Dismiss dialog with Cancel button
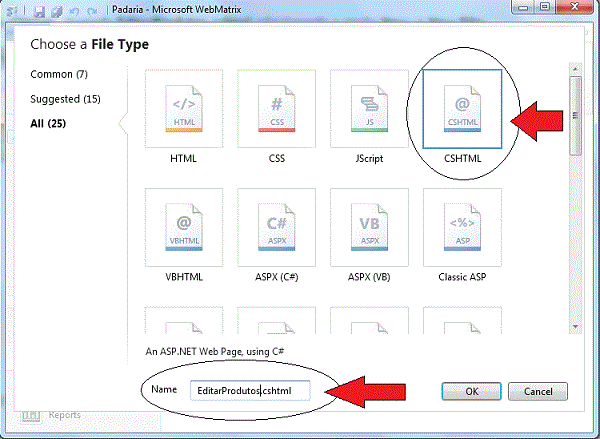The height and width of the screenshot is (439, 600). coord(538,391)
